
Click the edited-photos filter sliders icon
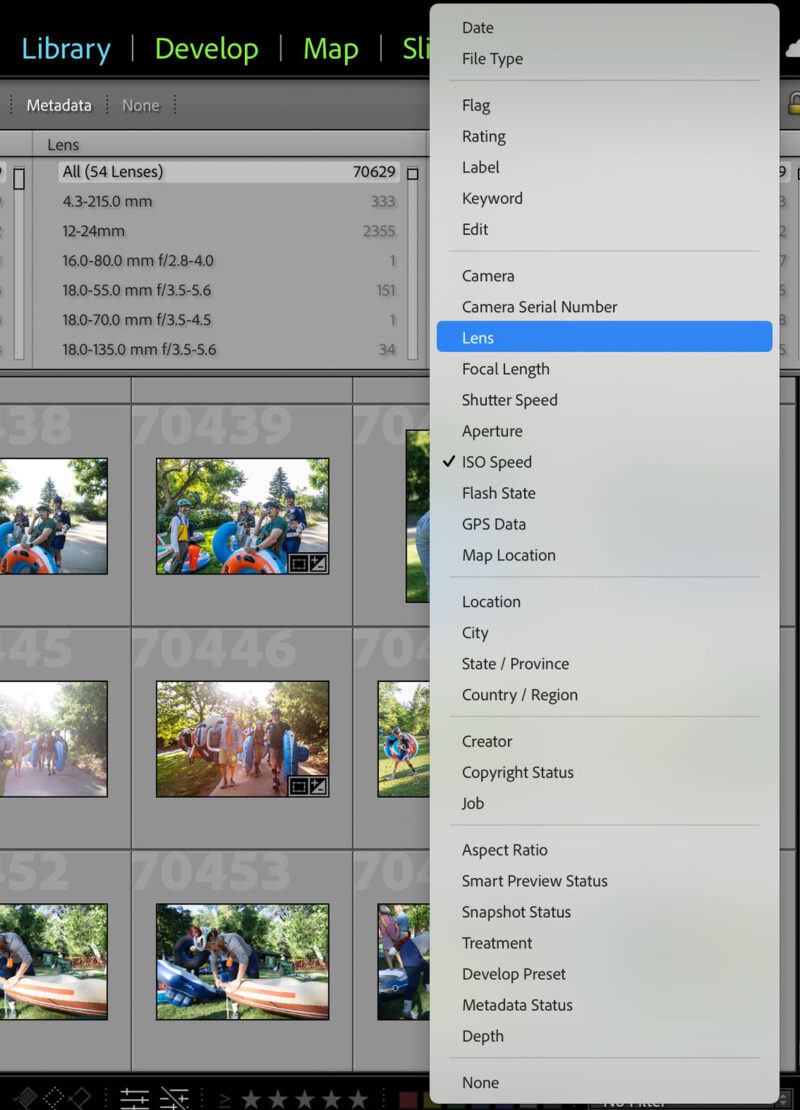[x=134, y=1098]
